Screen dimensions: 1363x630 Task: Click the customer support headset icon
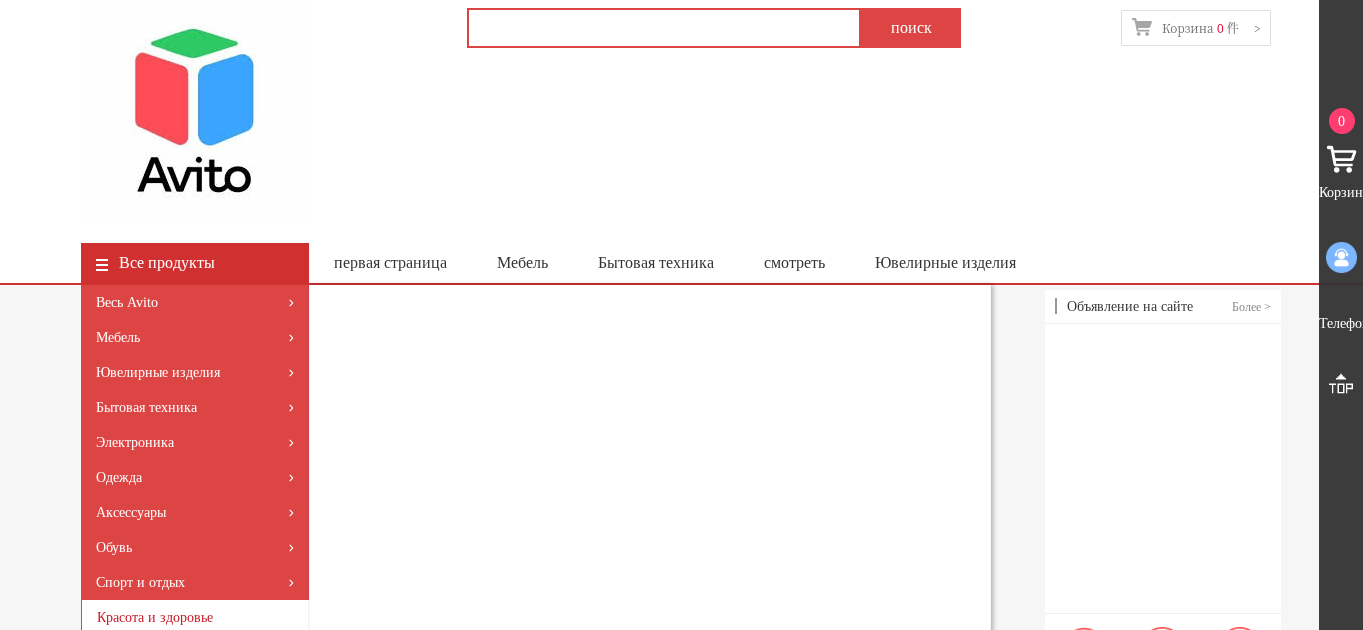point(1341,257)
